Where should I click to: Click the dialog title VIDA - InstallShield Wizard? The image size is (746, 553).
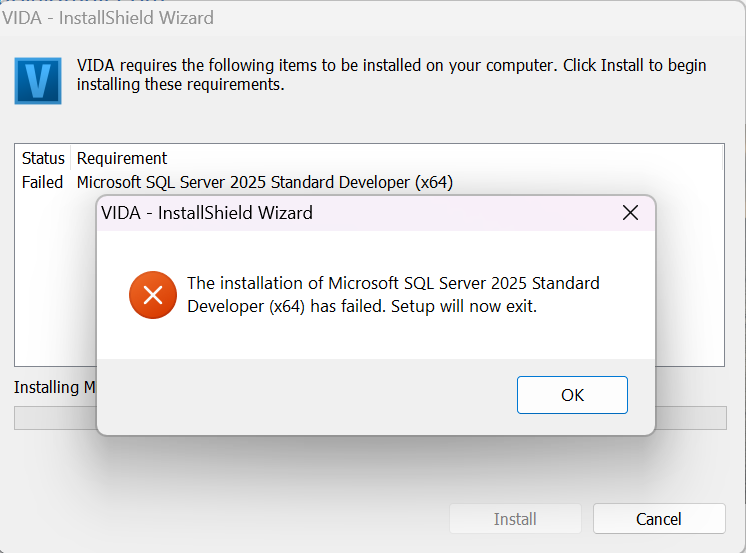pyautogui.click(x=206, y=213)
